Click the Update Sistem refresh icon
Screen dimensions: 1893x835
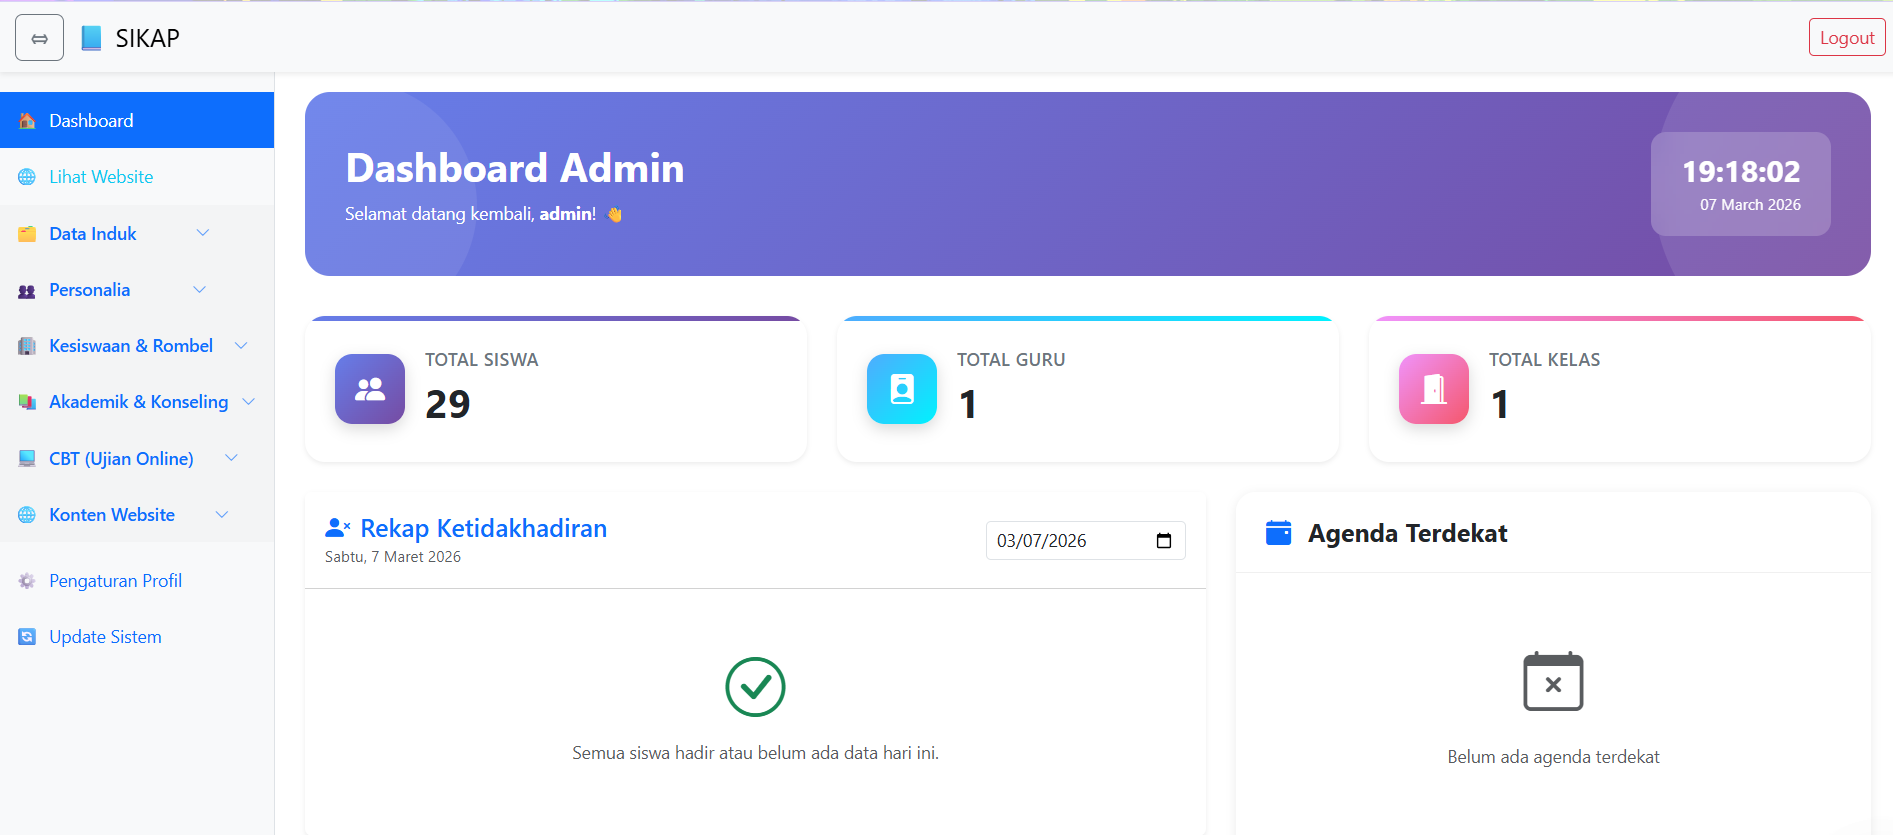(27, 637)
